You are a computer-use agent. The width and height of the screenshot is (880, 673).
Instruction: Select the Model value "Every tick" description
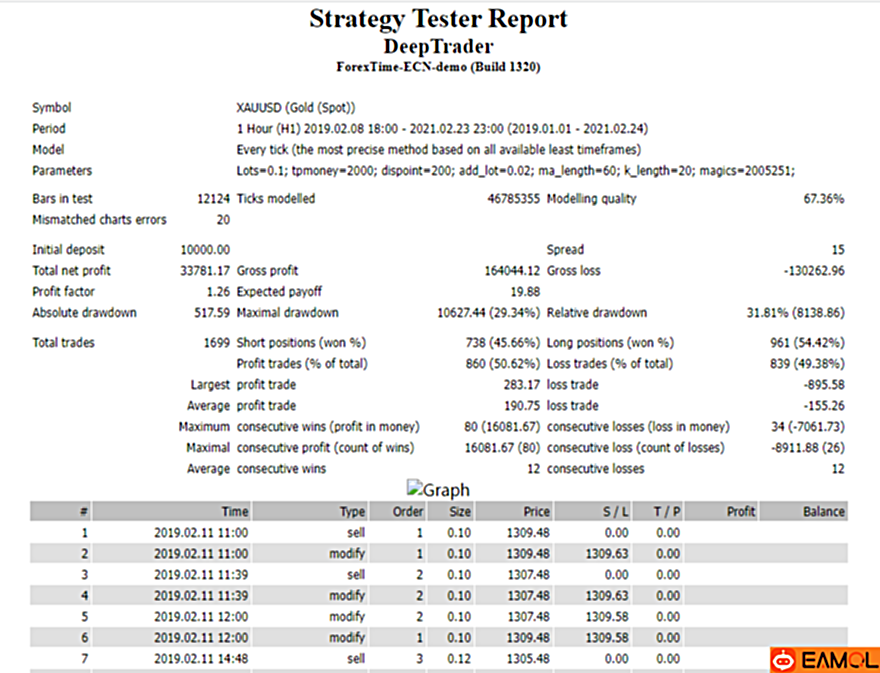click(438, 150)
